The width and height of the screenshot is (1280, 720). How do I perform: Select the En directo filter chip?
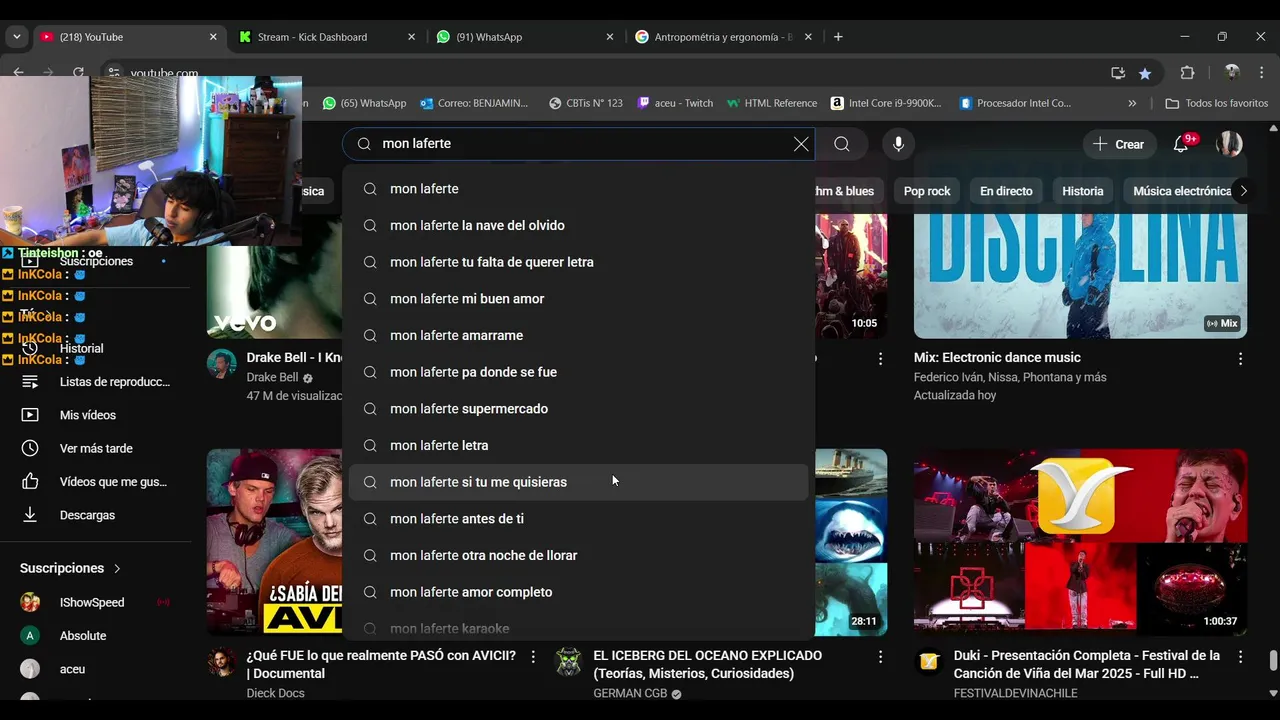[x=1006, y=191]
